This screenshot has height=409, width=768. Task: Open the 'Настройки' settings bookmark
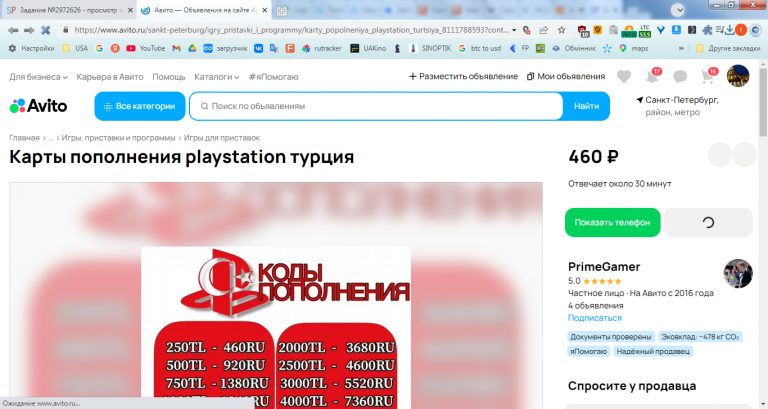(x=32, y=48)
